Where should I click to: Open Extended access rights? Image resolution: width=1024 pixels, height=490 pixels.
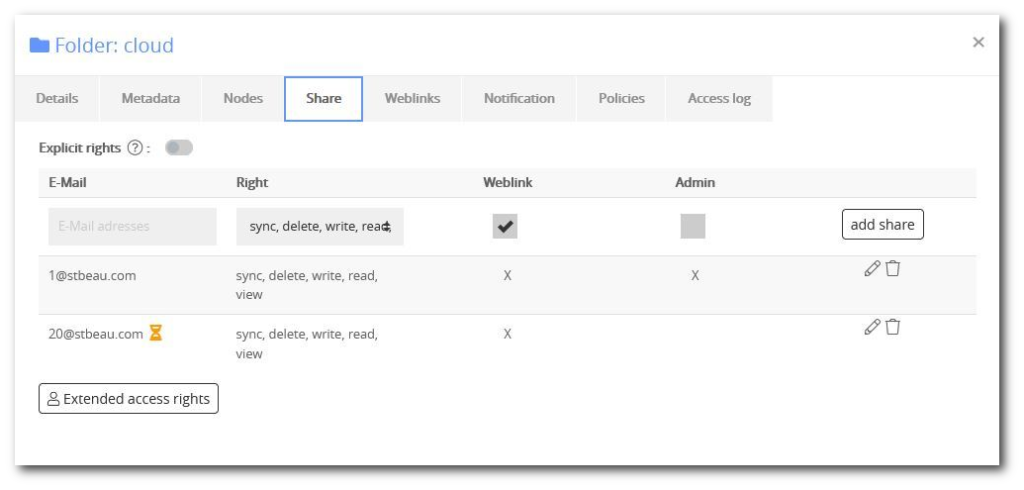129,399
